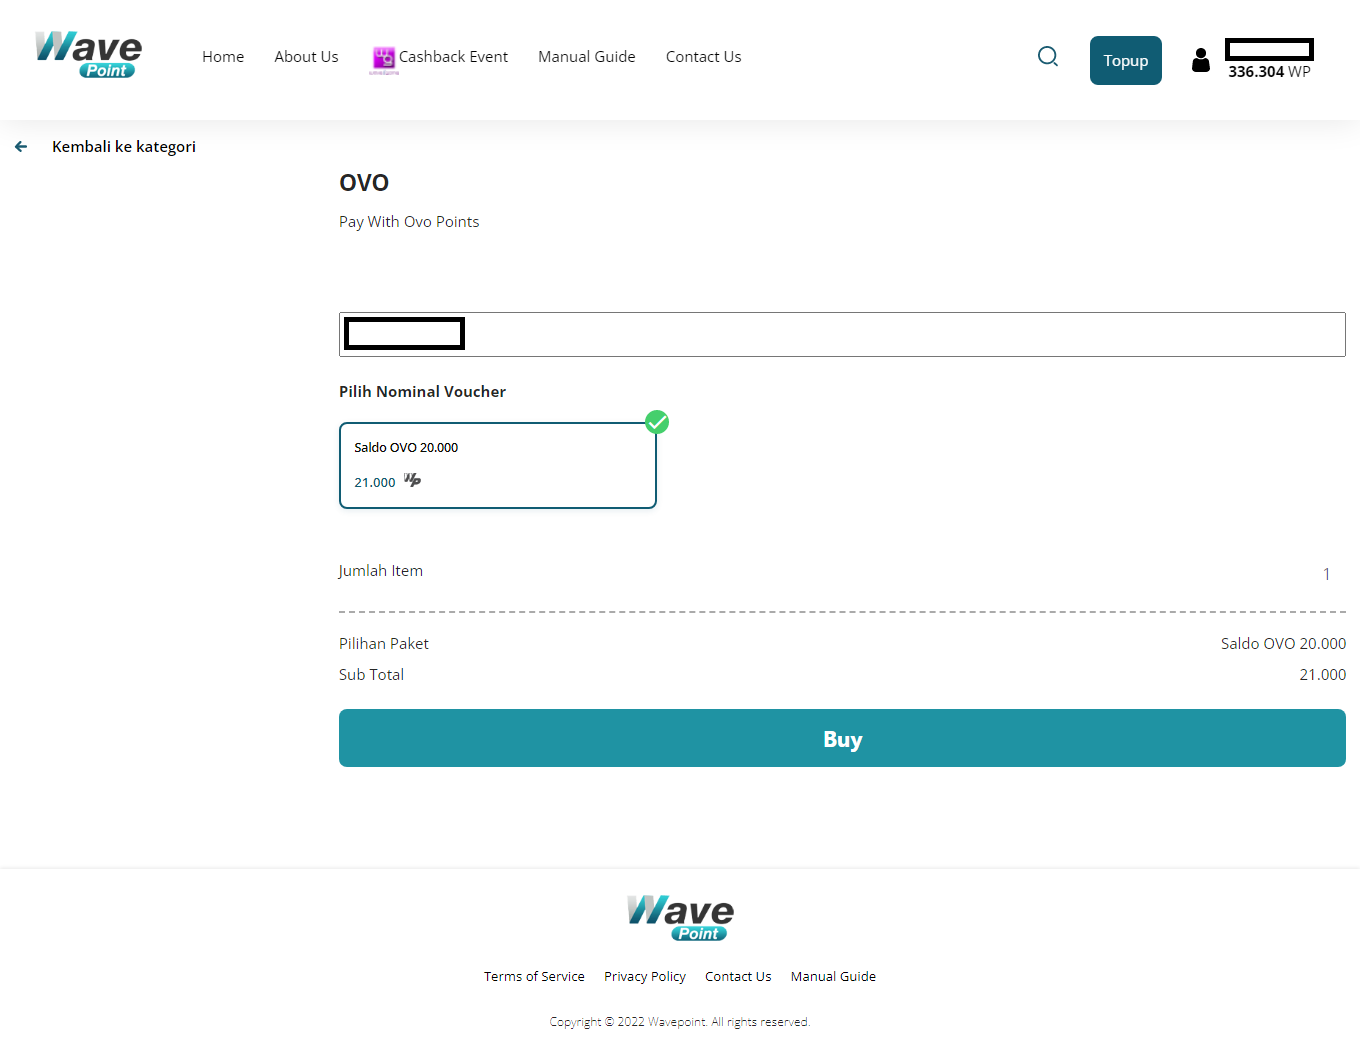Image resolution: width=1360 pixels, height=1057 pixels.
Task: Open the Home menu item
Action: click(x=223, y=57)
